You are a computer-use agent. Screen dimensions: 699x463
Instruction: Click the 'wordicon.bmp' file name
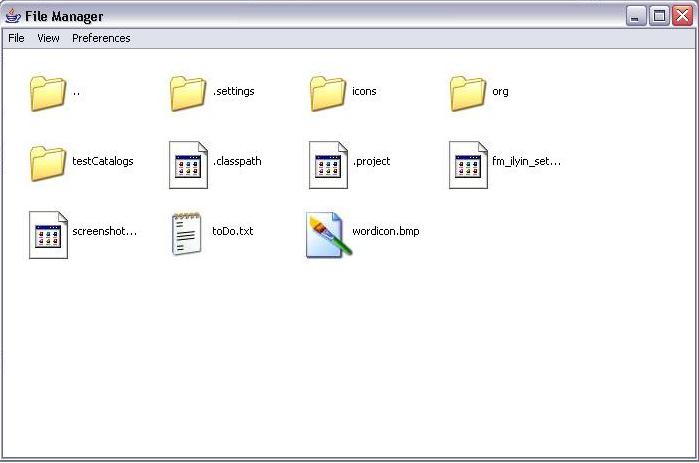(386, 231)
